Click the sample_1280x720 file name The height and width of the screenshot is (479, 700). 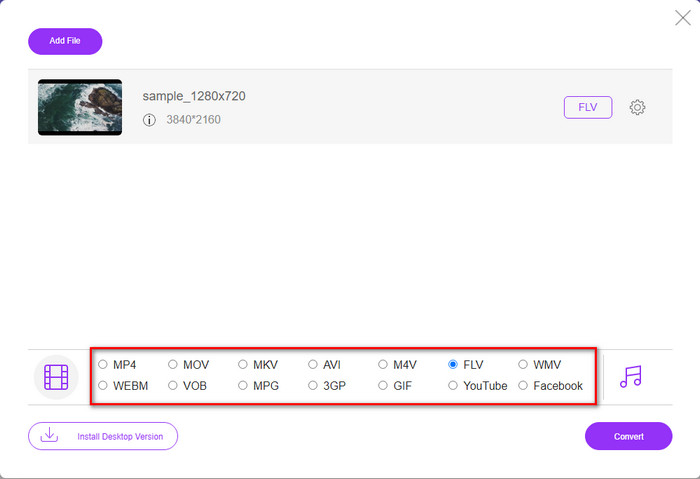[194, 96]
